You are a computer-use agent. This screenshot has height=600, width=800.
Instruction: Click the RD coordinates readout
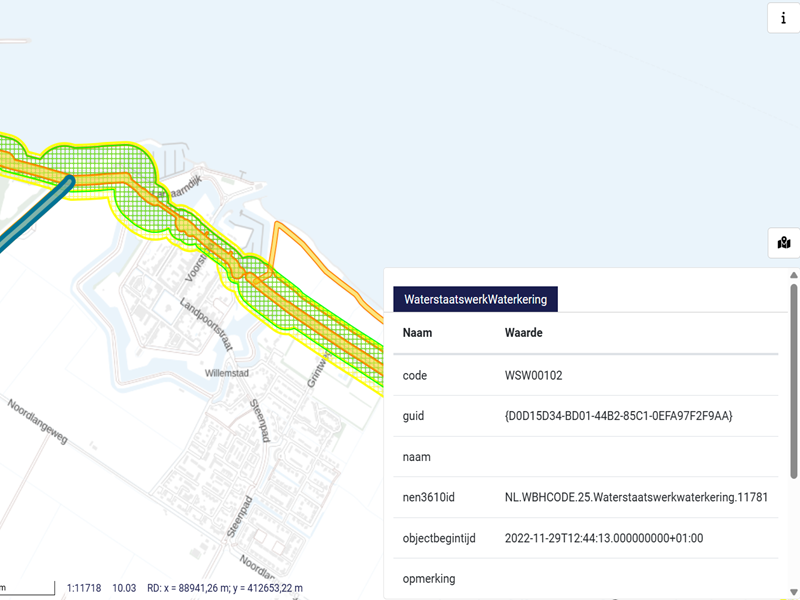pyautogui.click(x=224, y=588)
